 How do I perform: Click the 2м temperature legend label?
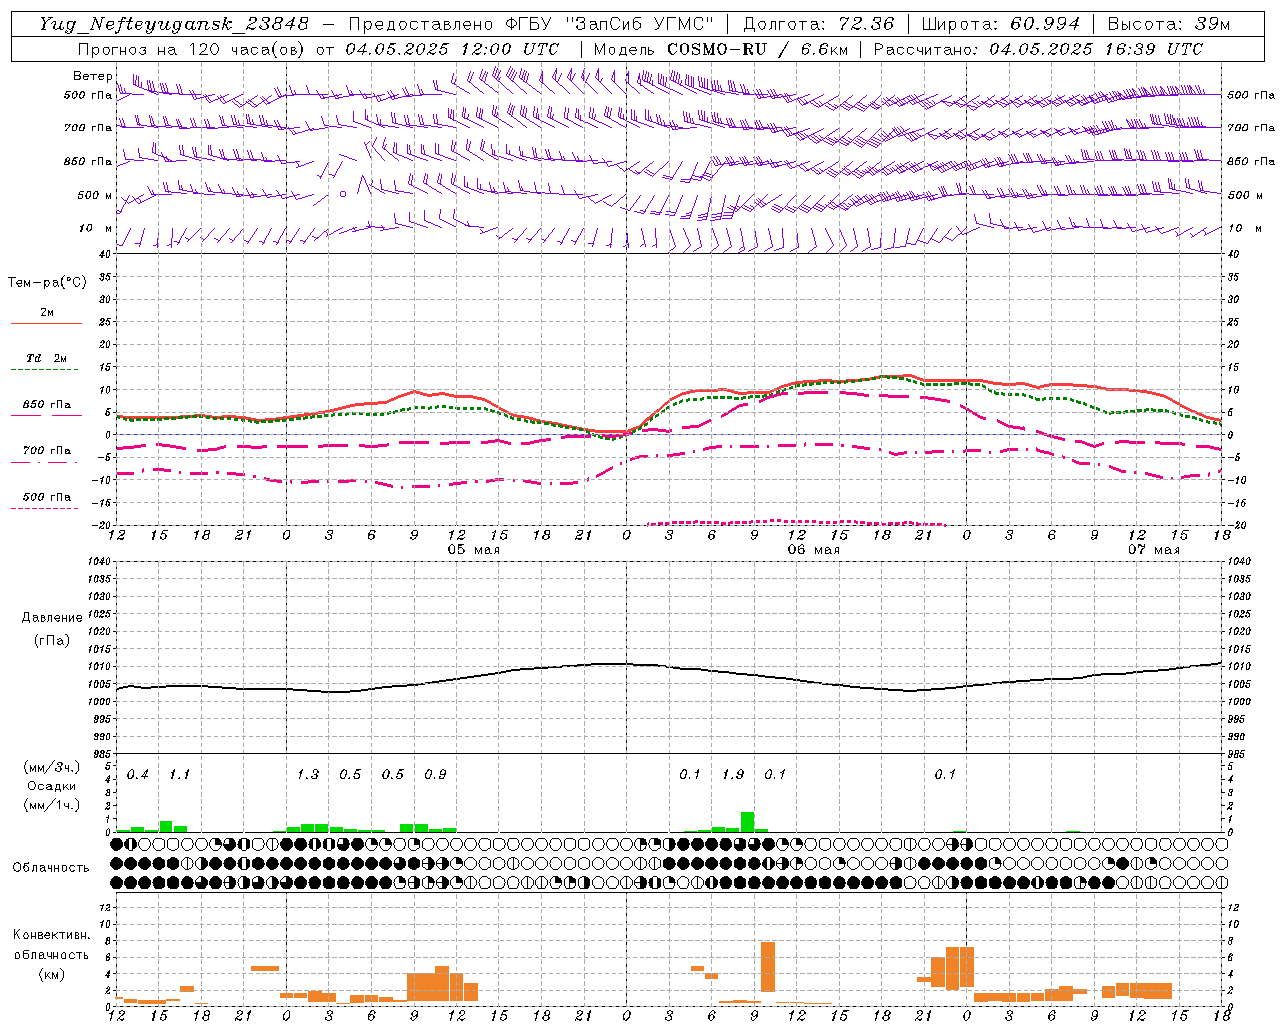[47, 313]
